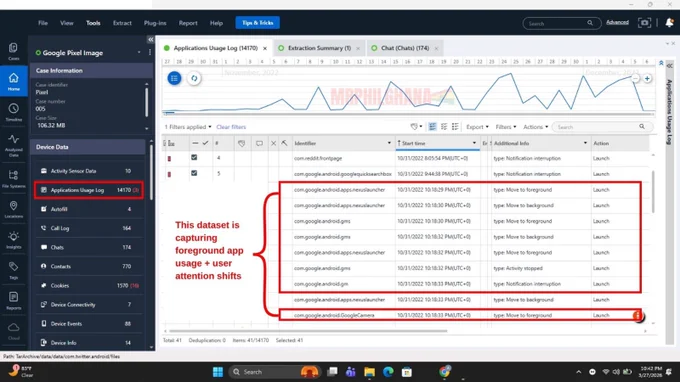The width and height of the screenshot is (680, 382).
Task: Expand Google Pixel Image device dropdown
Action: tap(139, 52)
